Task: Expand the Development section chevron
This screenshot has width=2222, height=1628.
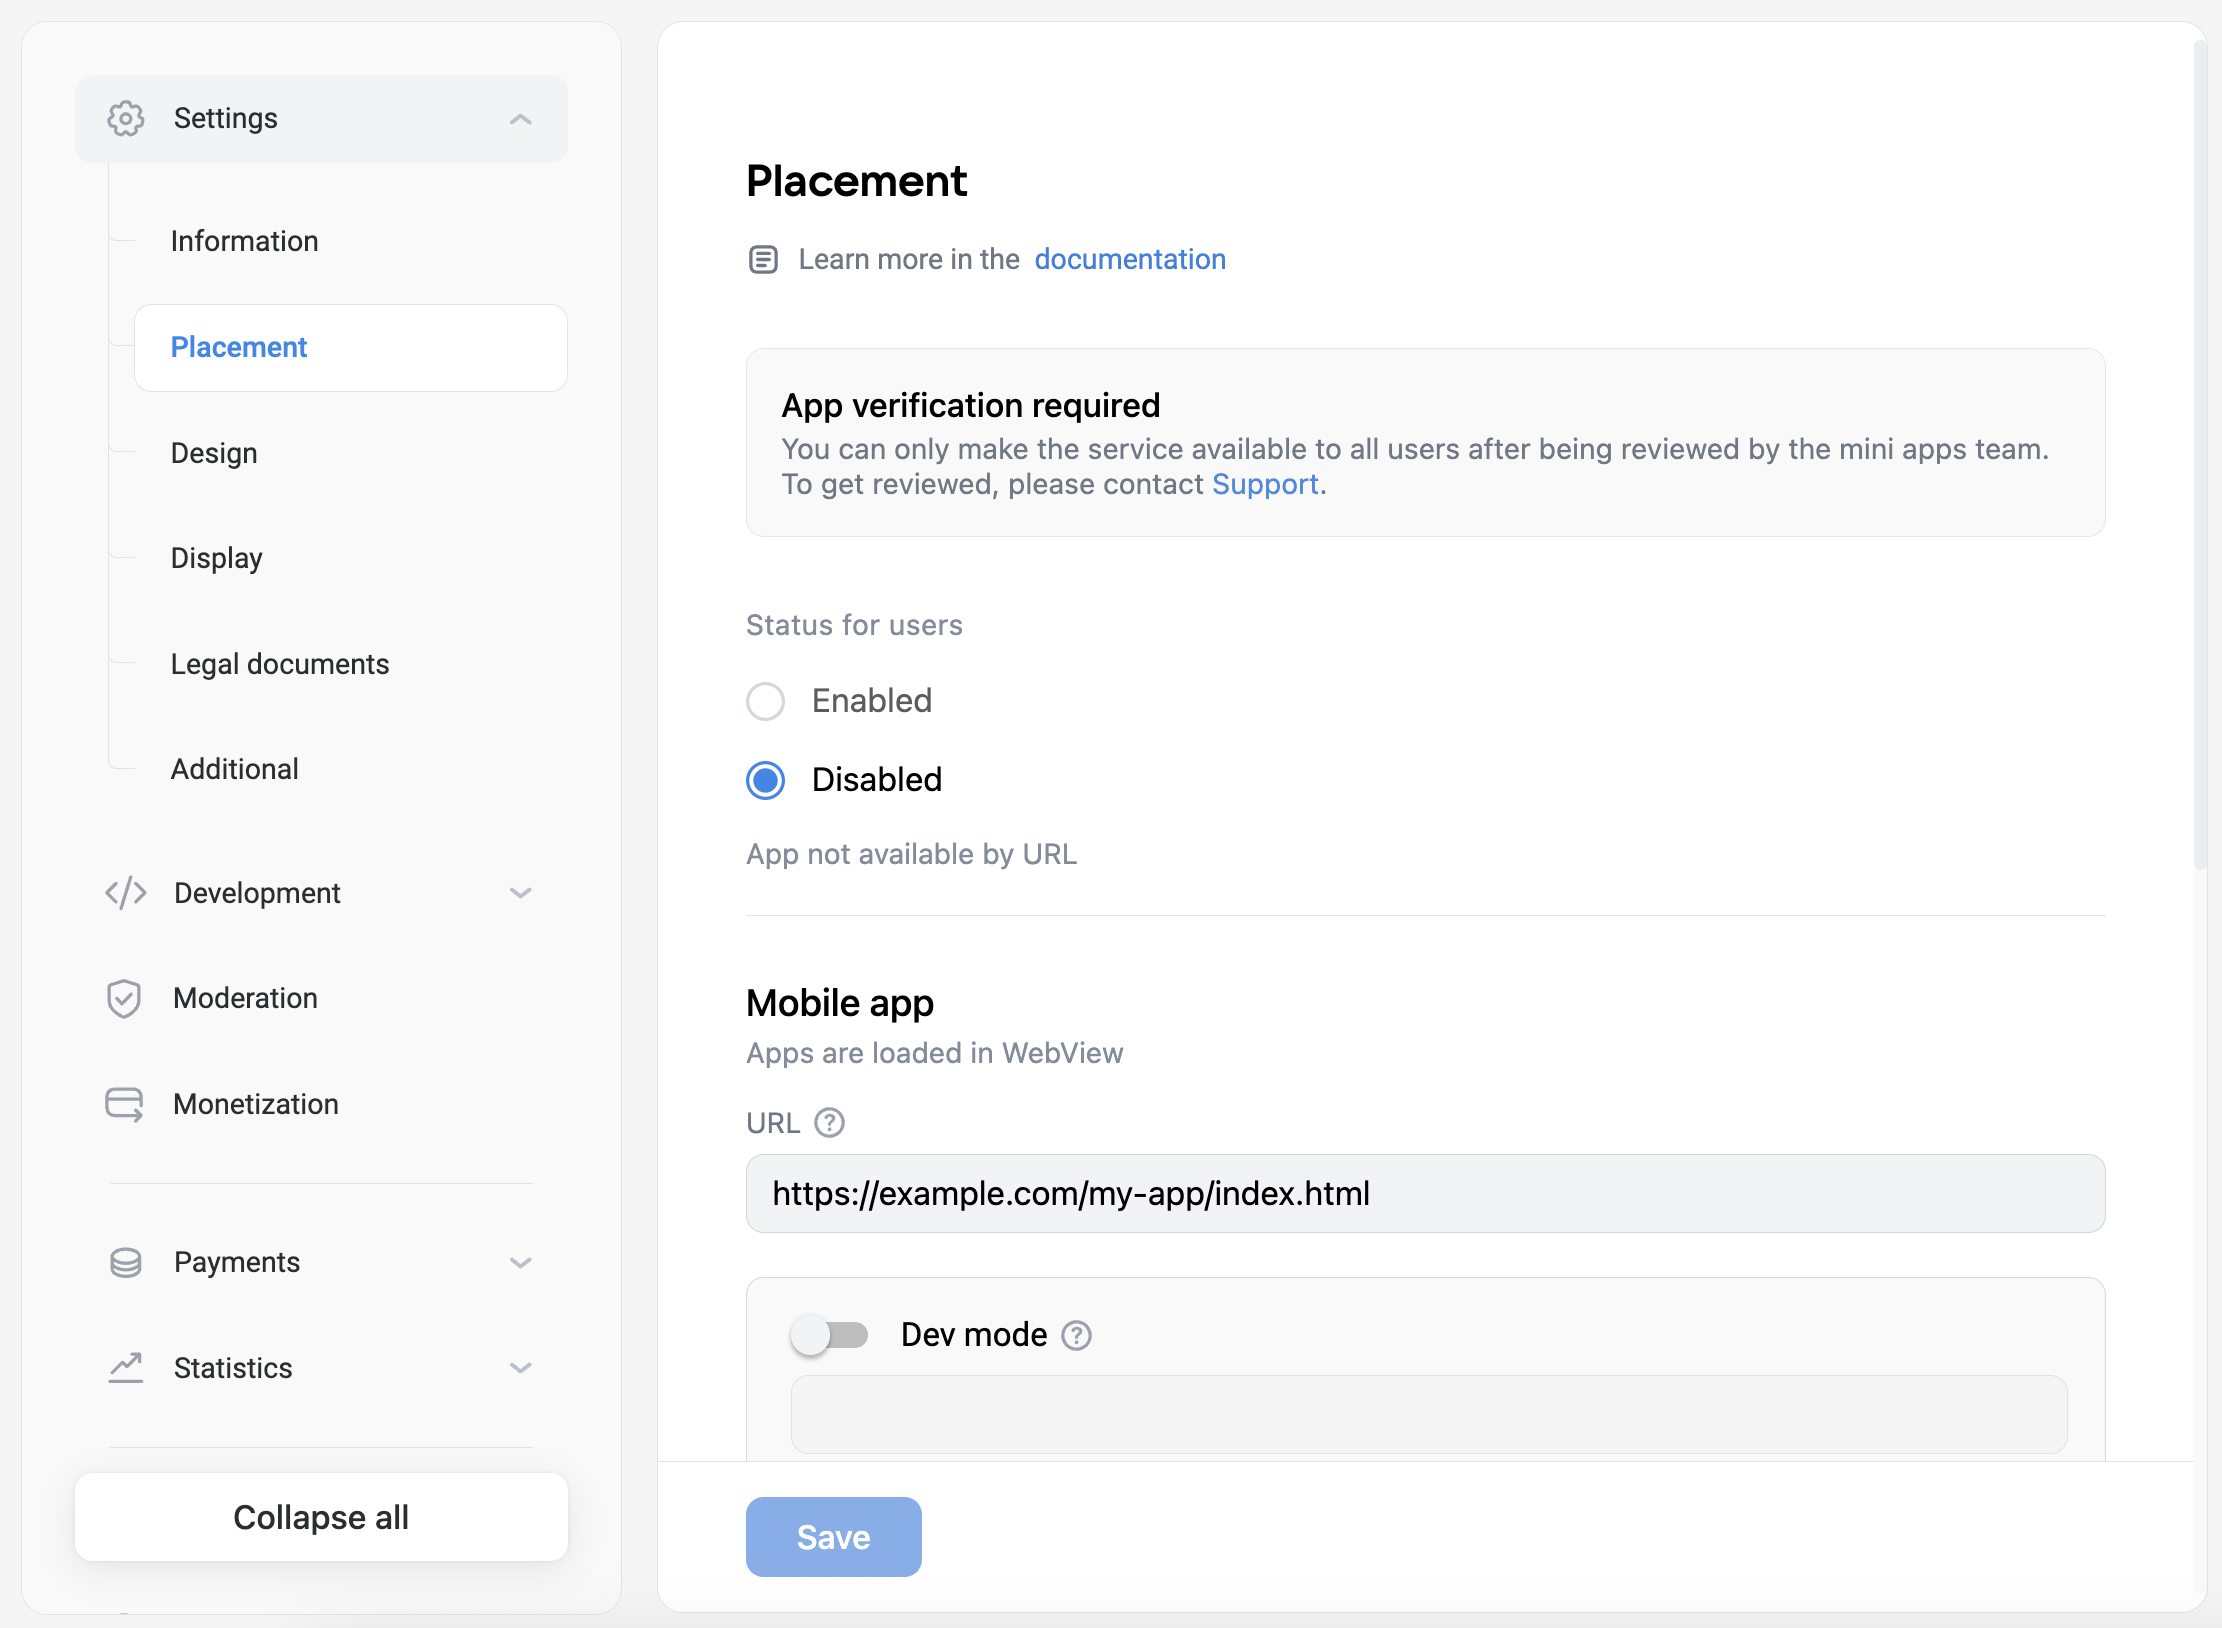Action: tap(520, 893)
